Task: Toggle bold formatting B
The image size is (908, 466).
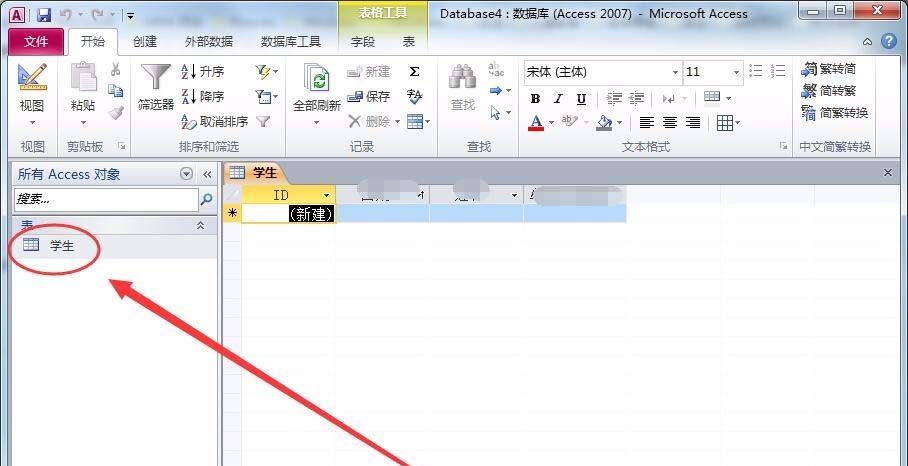Action: point(535,99)
